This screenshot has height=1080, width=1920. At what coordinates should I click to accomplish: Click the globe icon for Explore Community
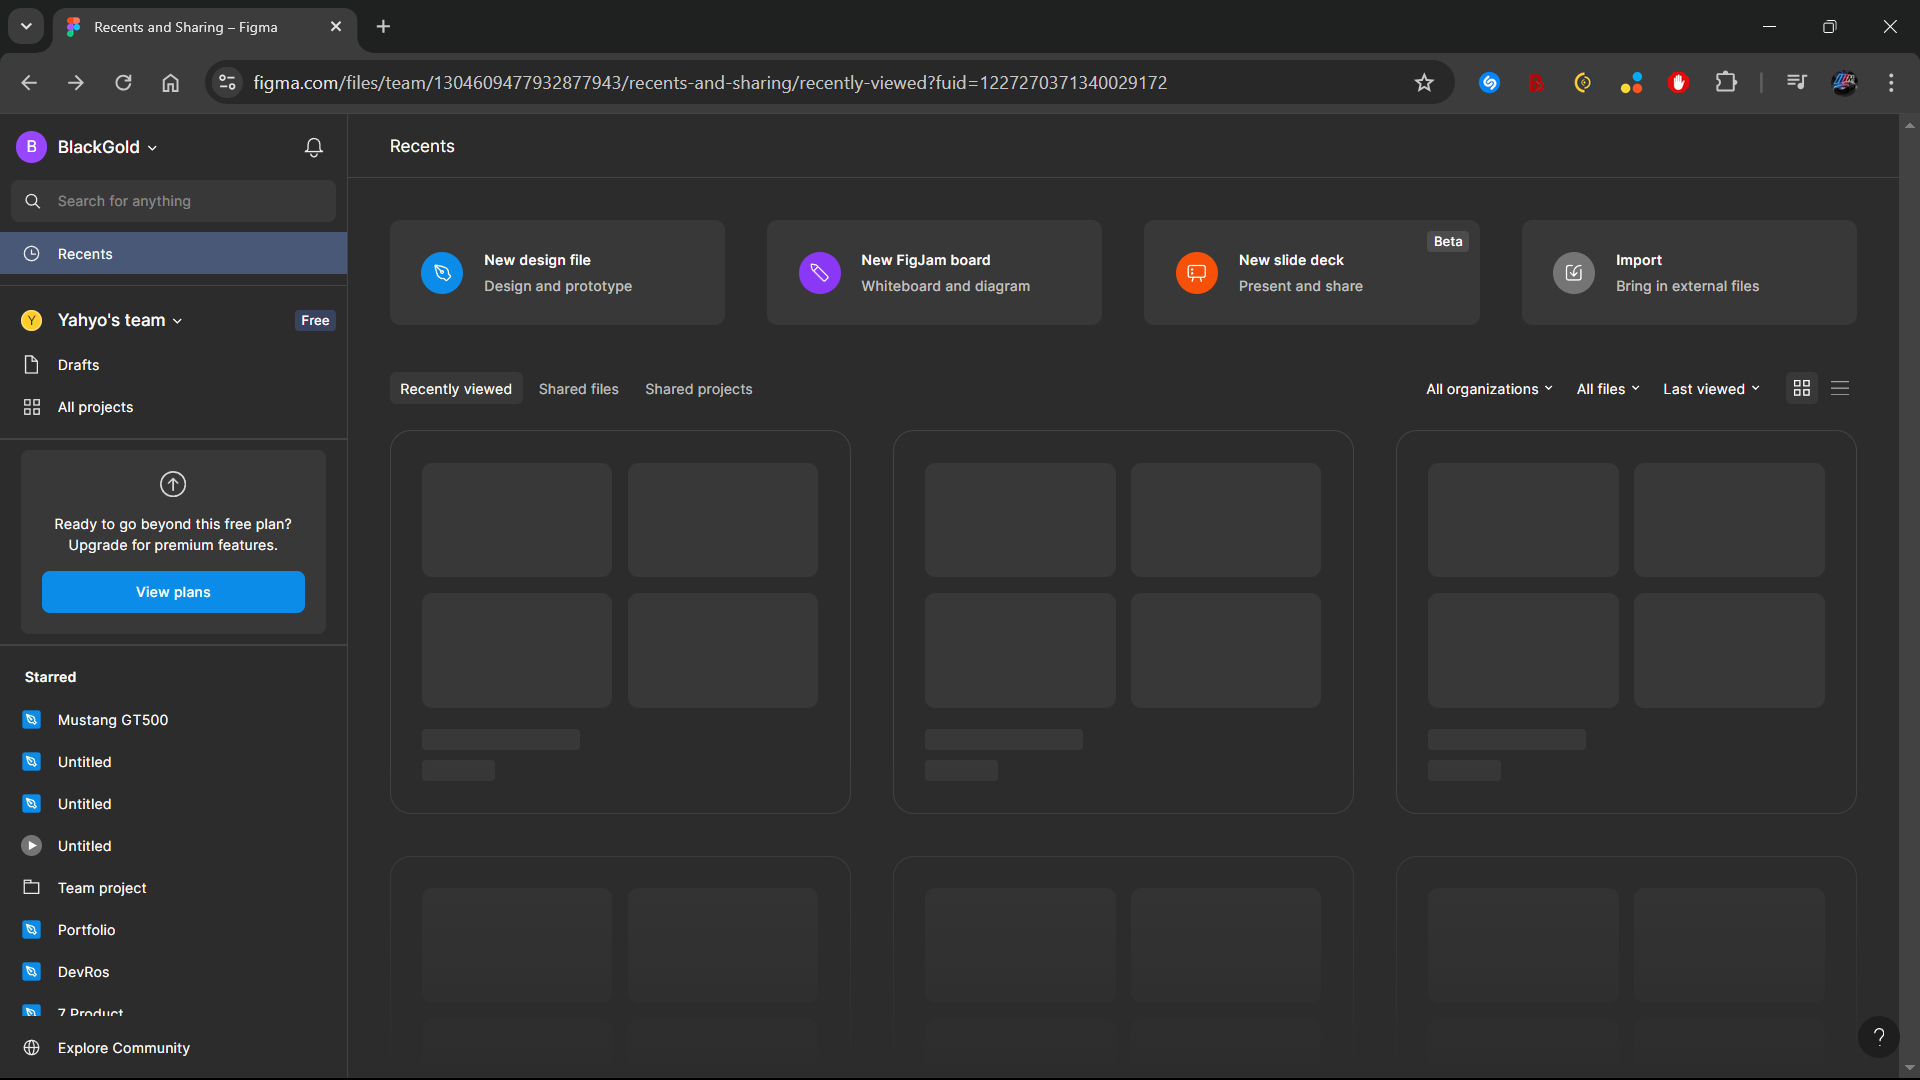(31, 1048)
